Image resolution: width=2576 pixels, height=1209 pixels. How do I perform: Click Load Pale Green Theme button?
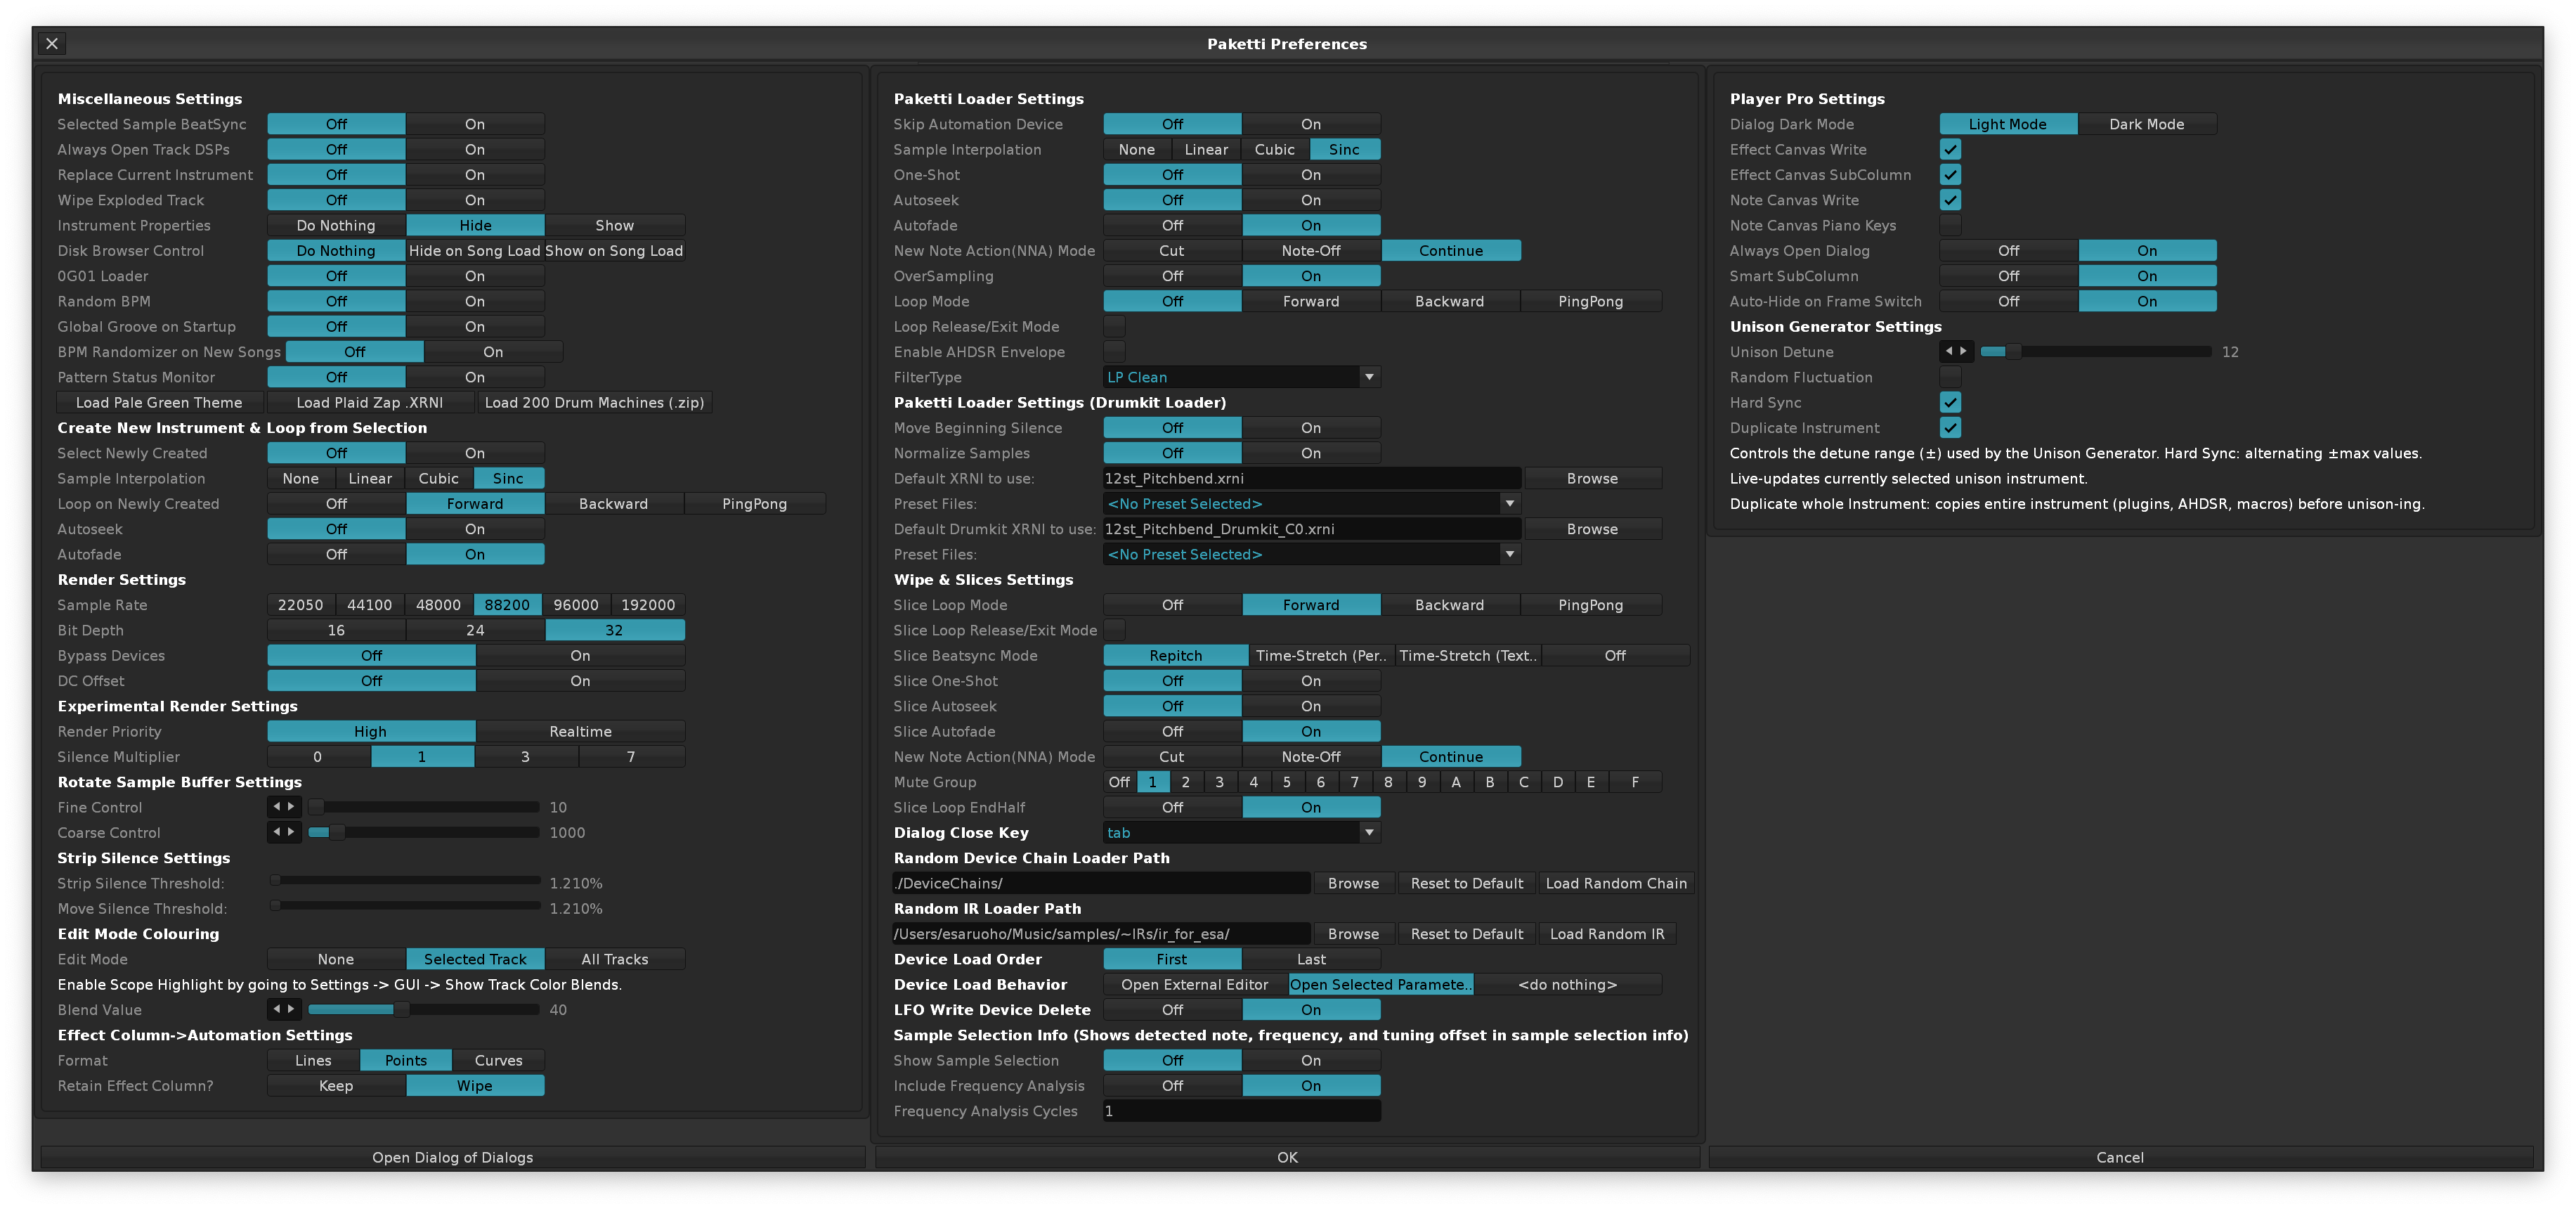click(159, 402)
